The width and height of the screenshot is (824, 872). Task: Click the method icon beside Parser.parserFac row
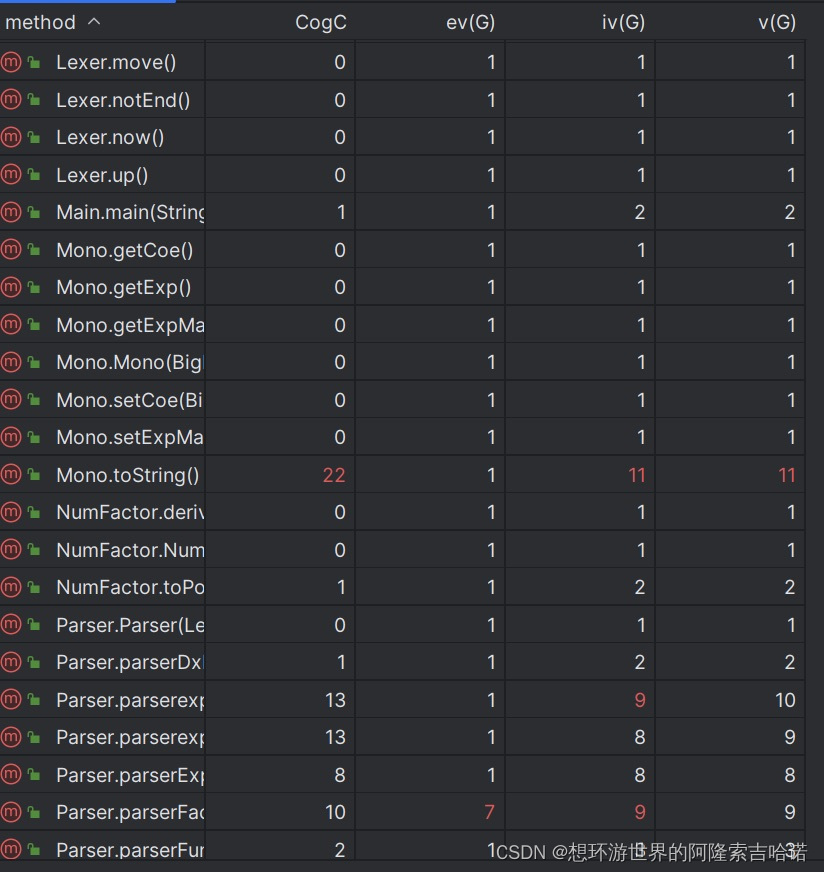click(x=11, y=812)
